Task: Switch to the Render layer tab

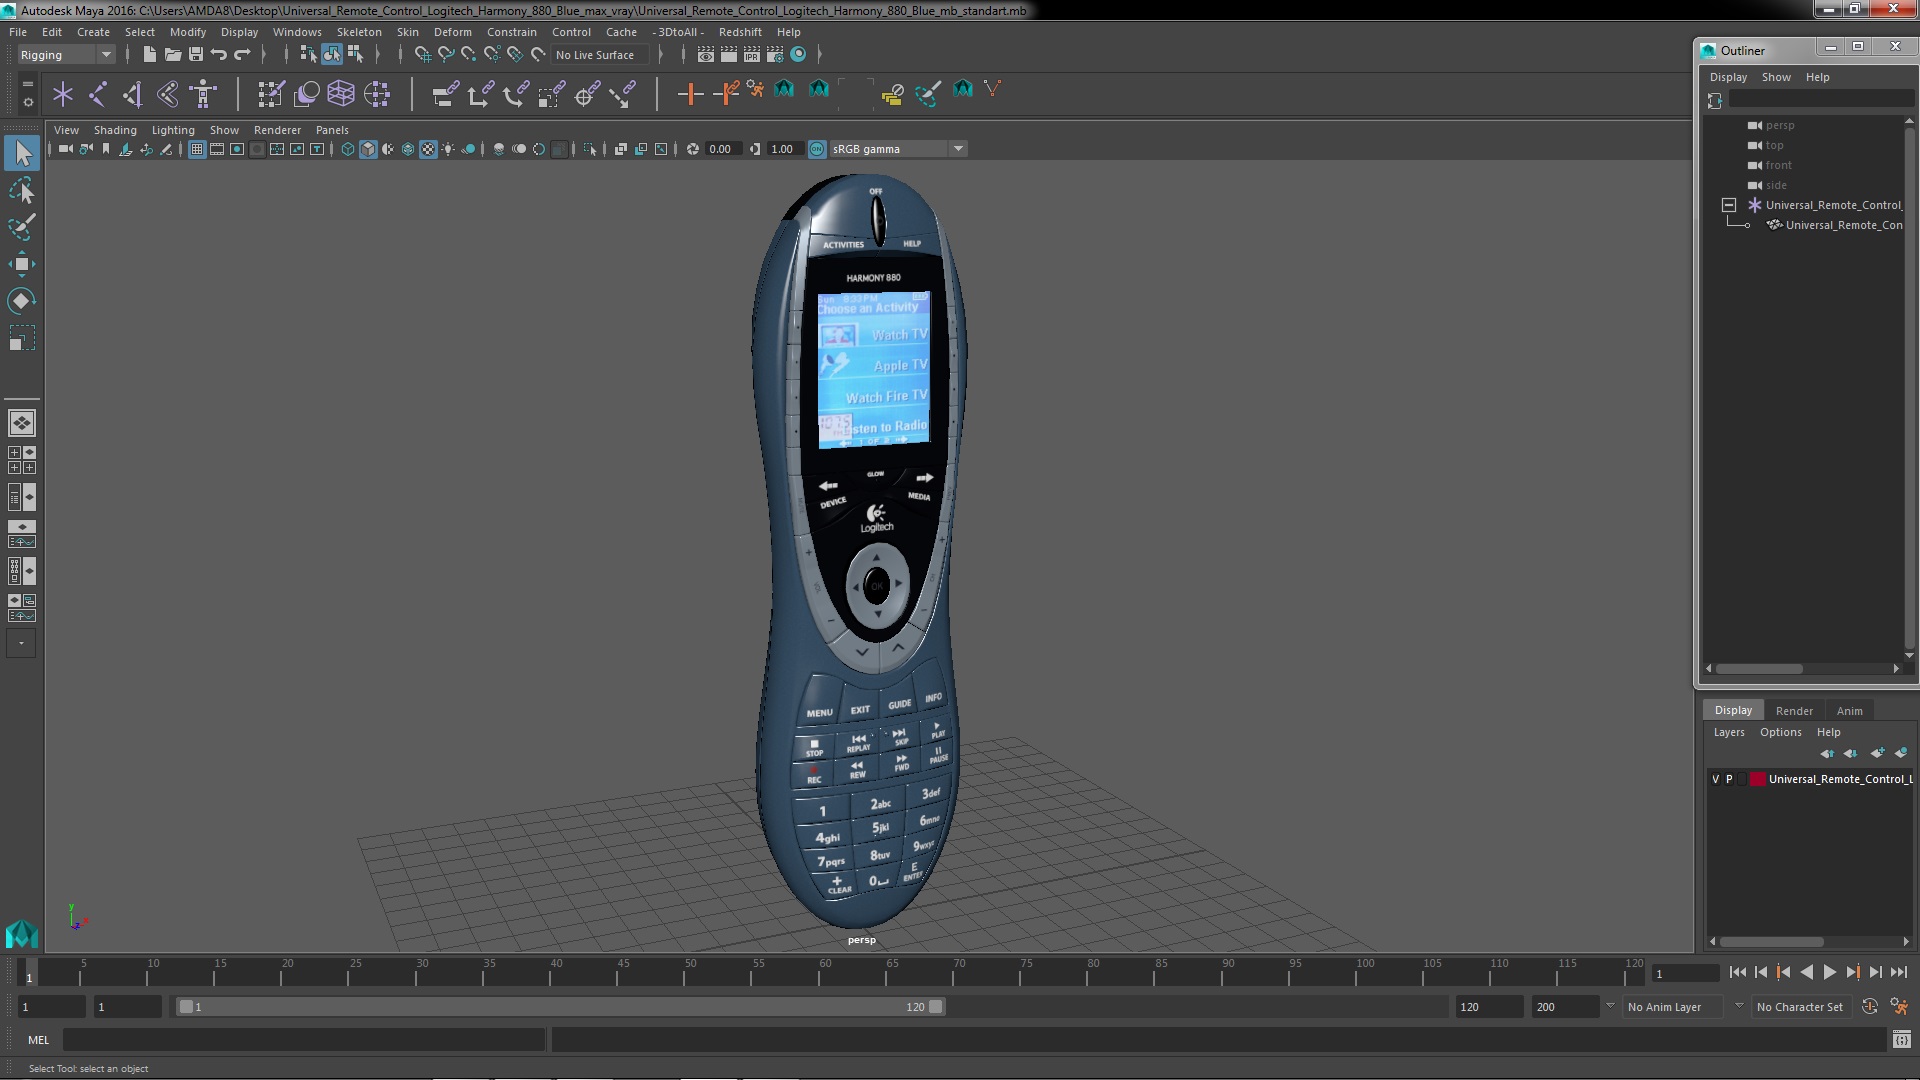Action: [1794, 711]
